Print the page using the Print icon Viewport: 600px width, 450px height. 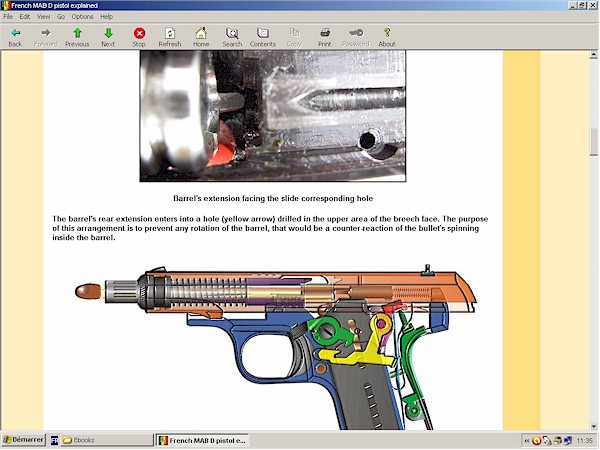325,33
